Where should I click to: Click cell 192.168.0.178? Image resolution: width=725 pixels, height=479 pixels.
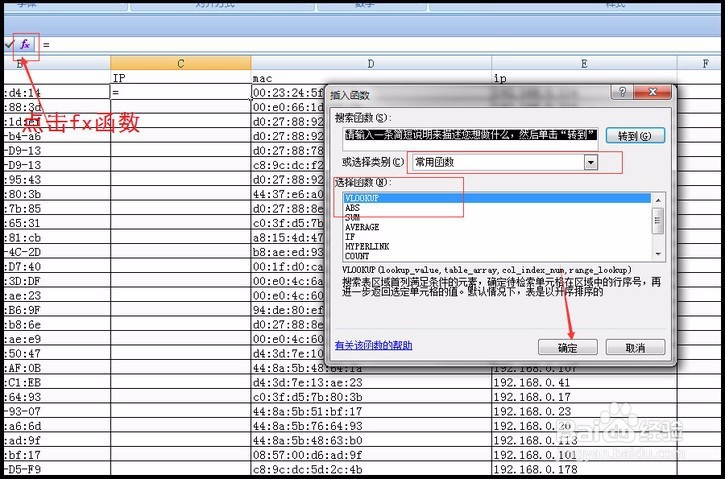point(584,469)
